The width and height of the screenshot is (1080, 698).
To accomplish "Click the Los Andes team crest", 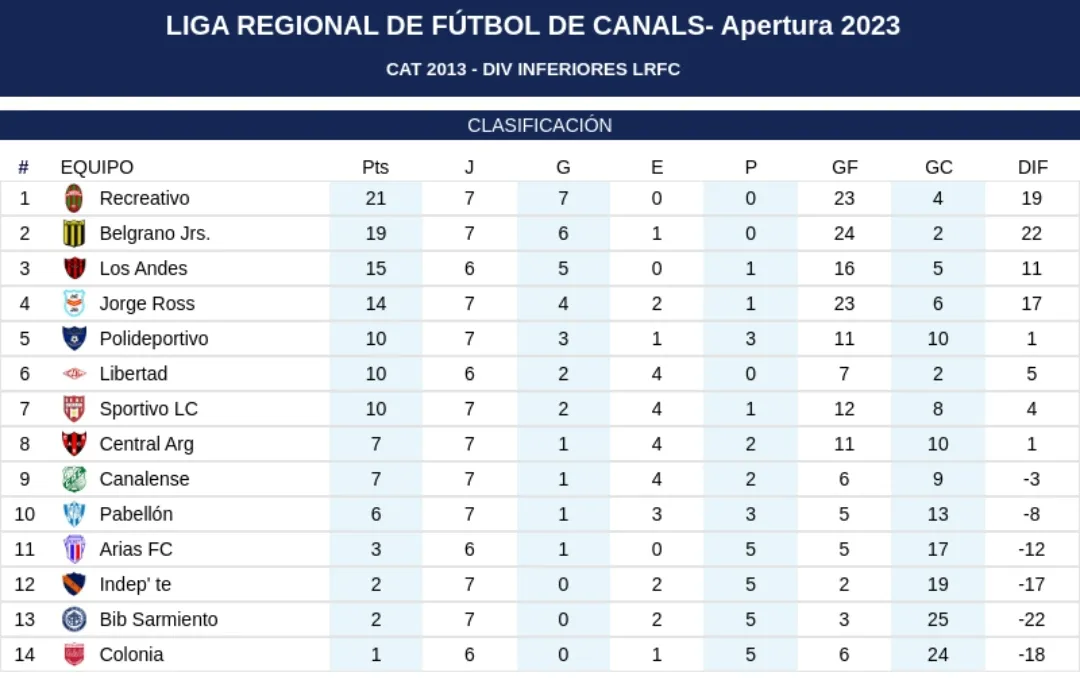I will click(74, 268).
